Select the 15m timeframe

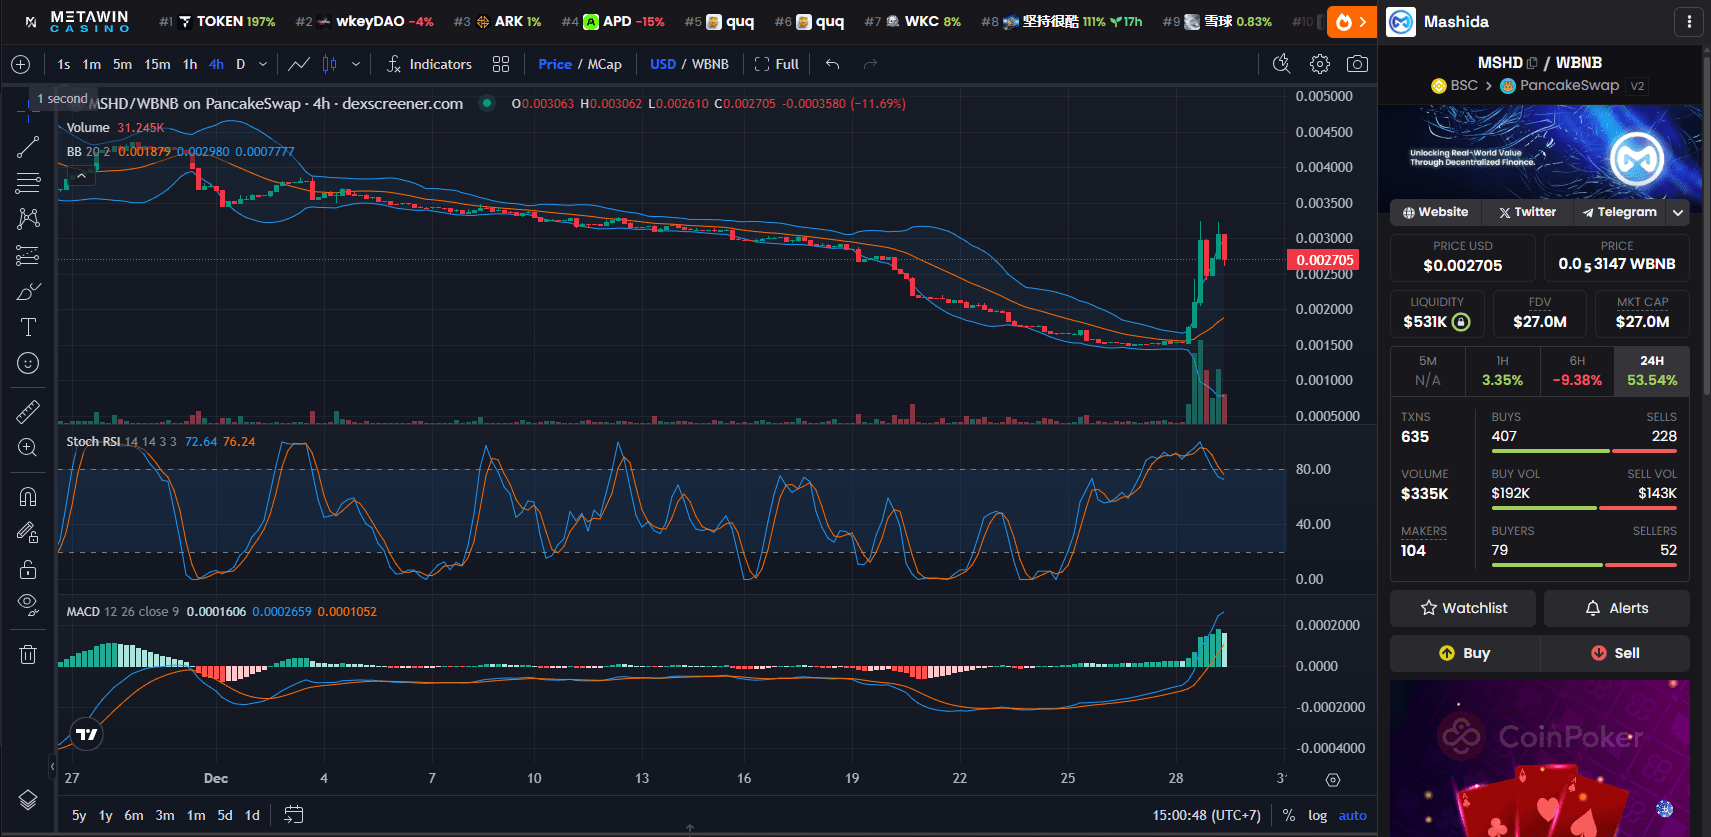pyautogui.click(x=157, y=64)
